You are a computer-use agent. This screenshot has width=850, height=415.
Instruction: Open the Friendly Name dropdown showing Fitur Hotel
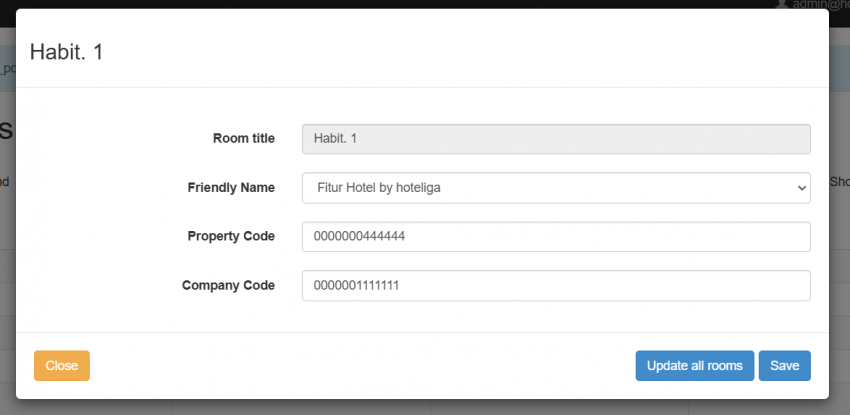click(x=555, y=187)
